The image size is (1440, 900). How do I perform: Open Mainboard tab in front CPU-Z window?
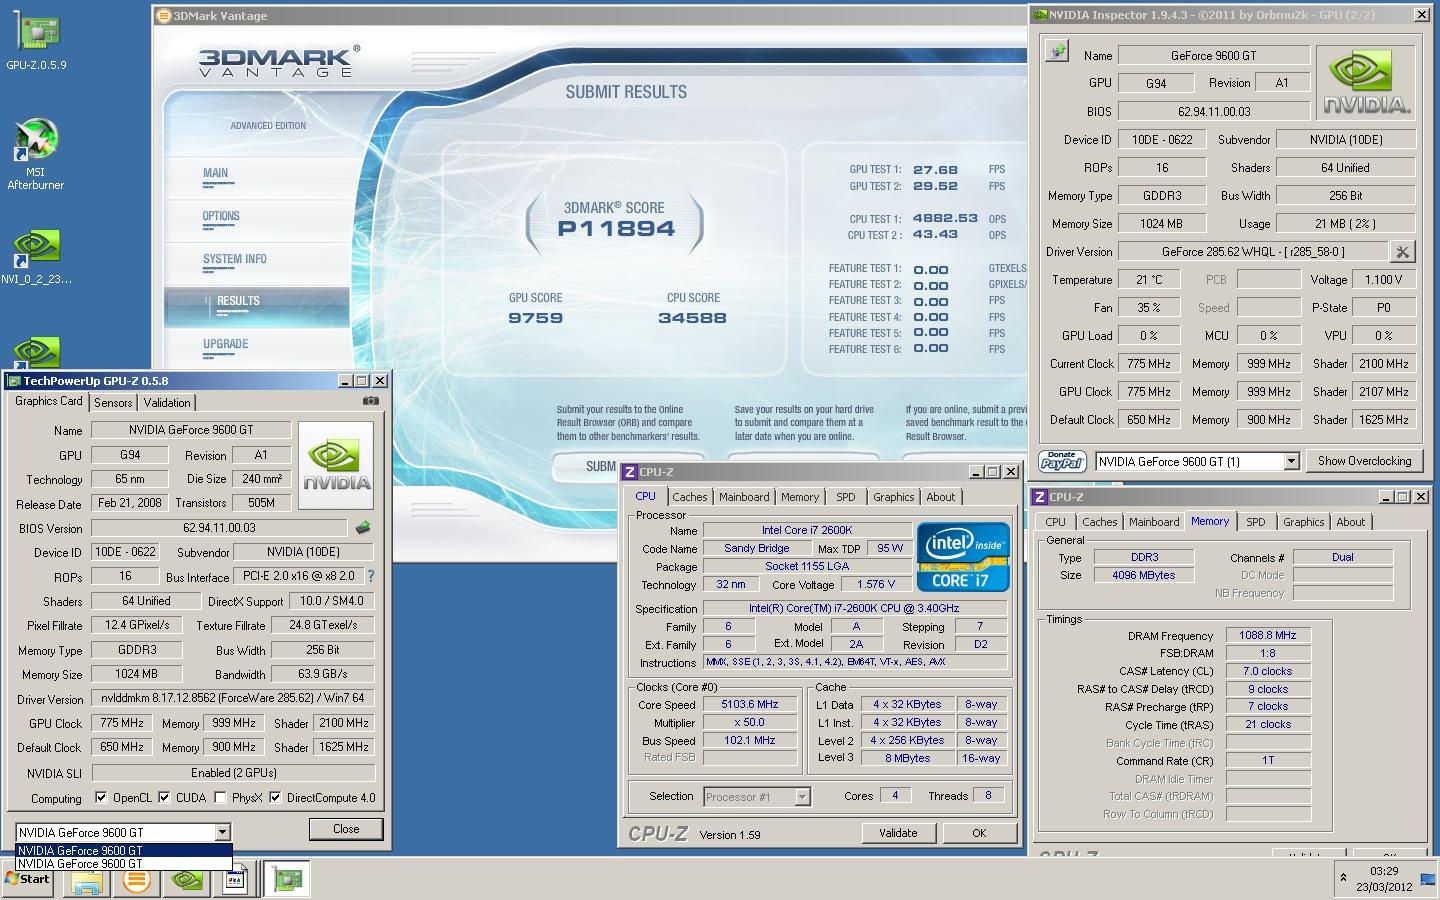click(744, 497)
